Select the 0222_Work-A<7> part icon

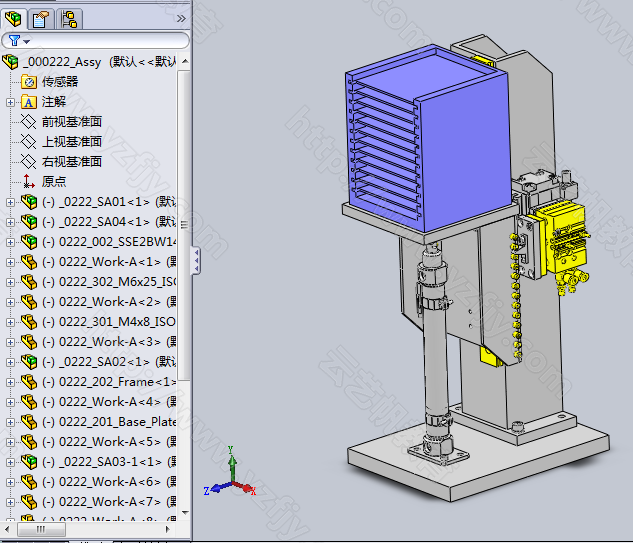point(29,501)
